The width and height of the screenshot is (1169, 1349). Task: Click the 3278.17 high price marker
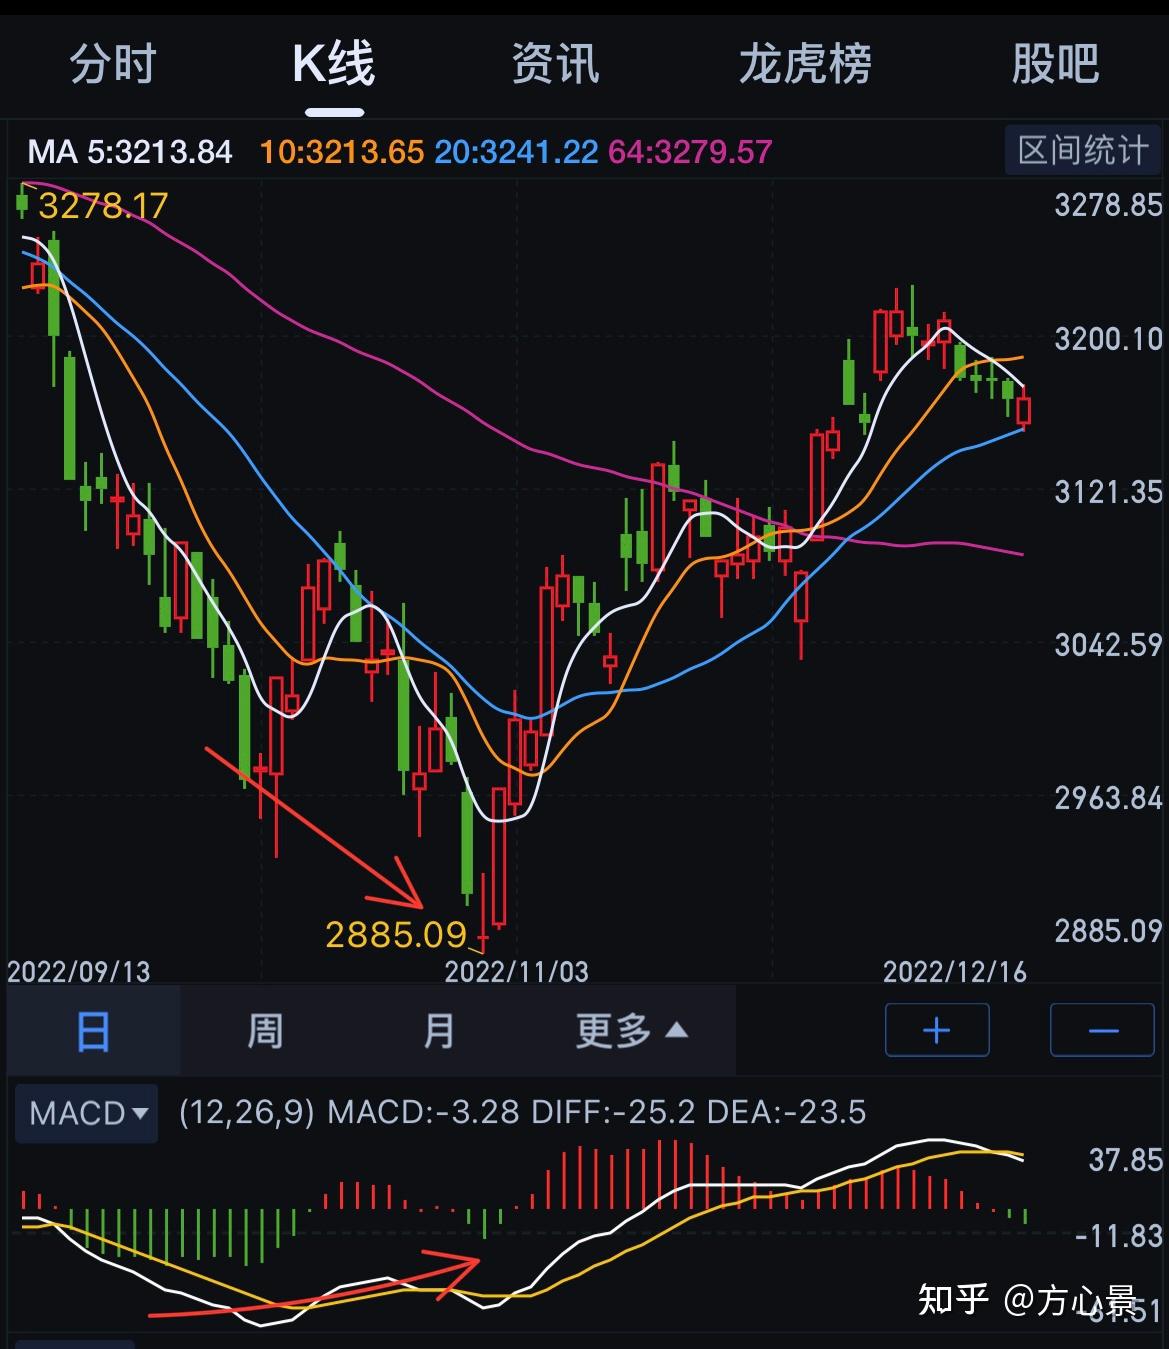click(103, 207)
